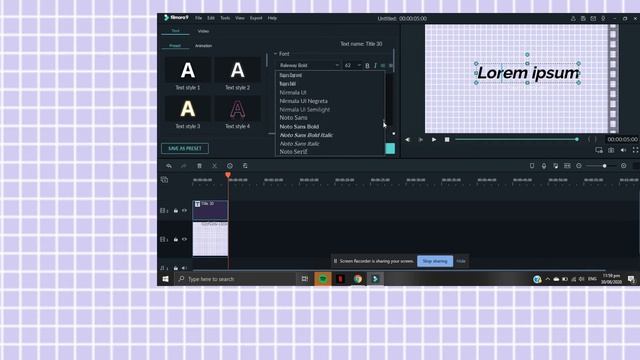This screenshot has height=360, width=640.
Task: Open the View menu
Action: 240,18
